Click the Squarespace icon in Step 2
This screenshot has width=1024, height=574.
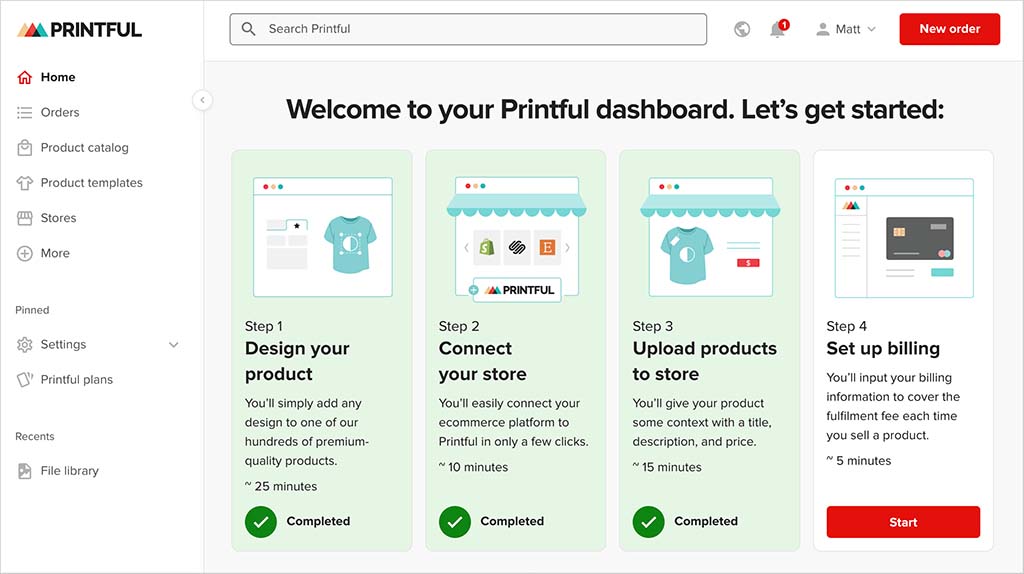pyautogui.click(x=517, y=247)
